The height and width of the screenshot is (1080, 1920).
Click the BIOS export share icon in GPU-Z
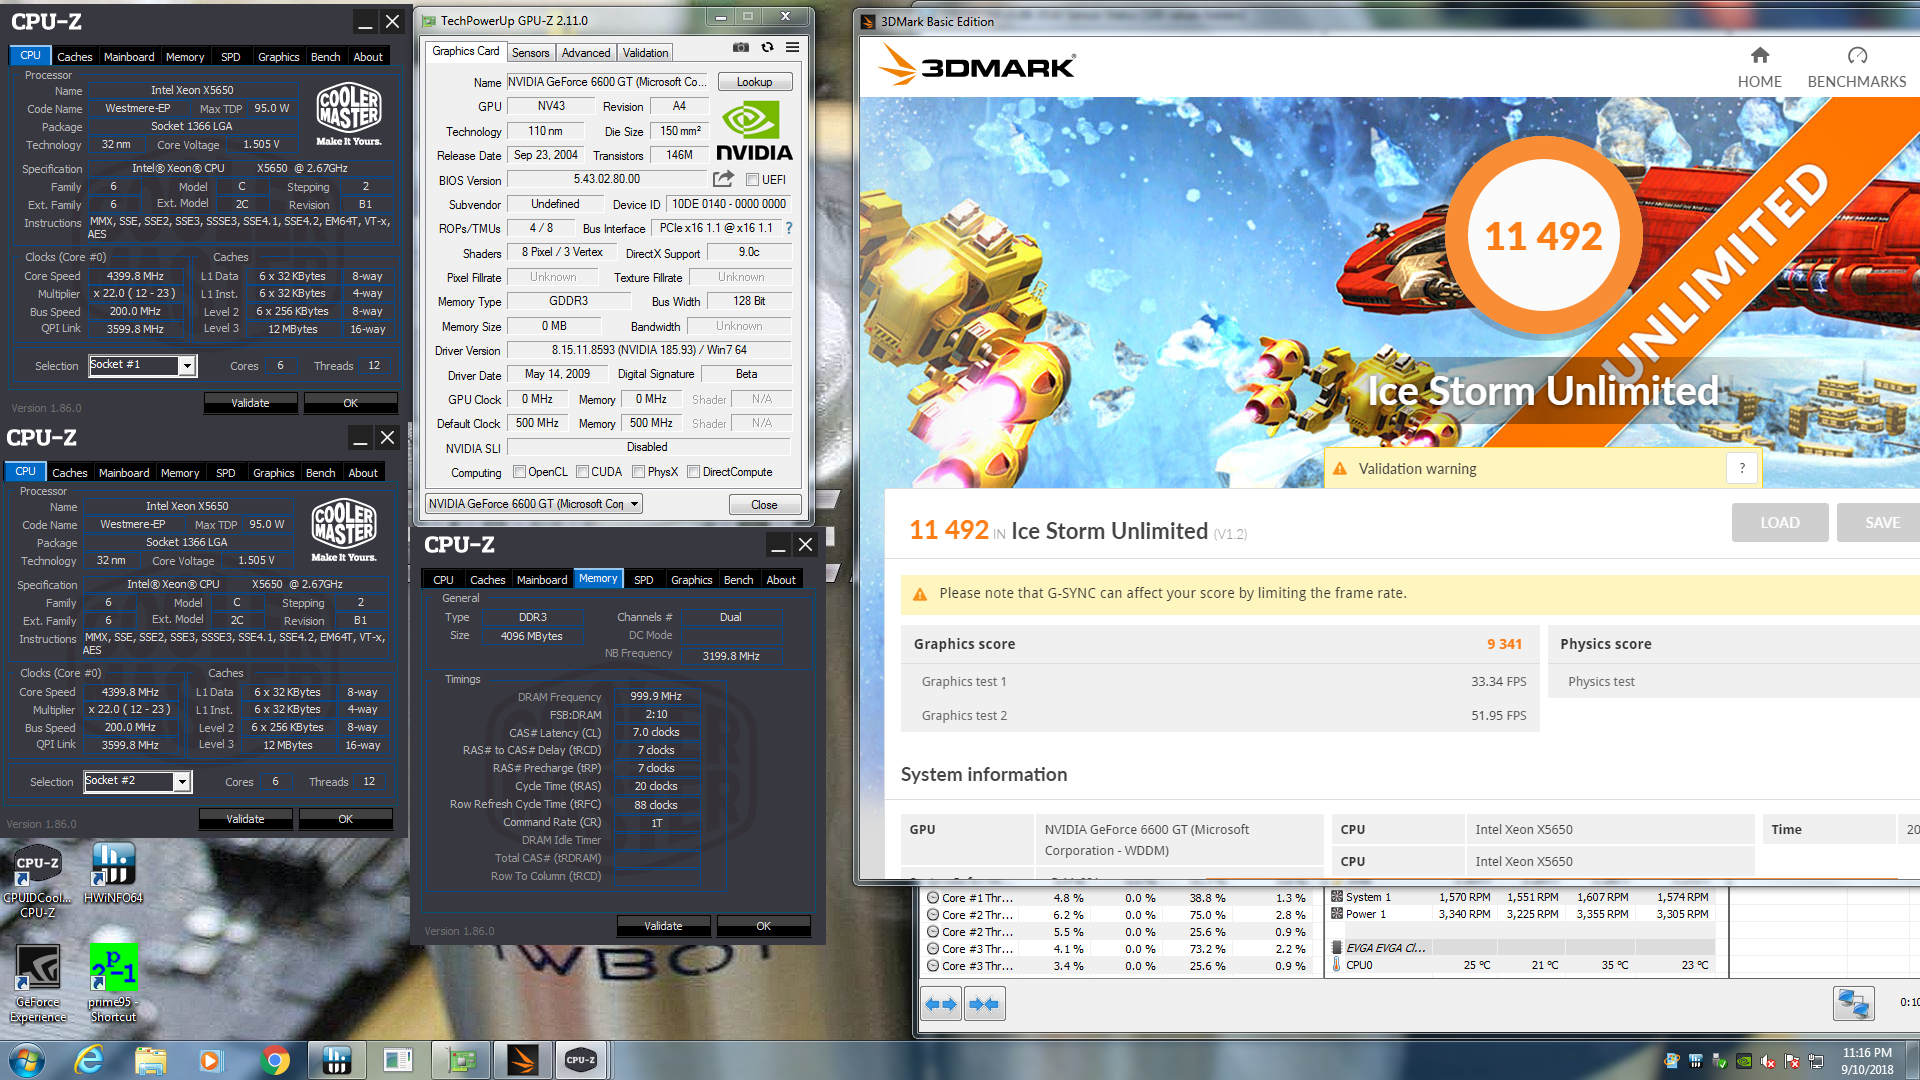(723, 179)
